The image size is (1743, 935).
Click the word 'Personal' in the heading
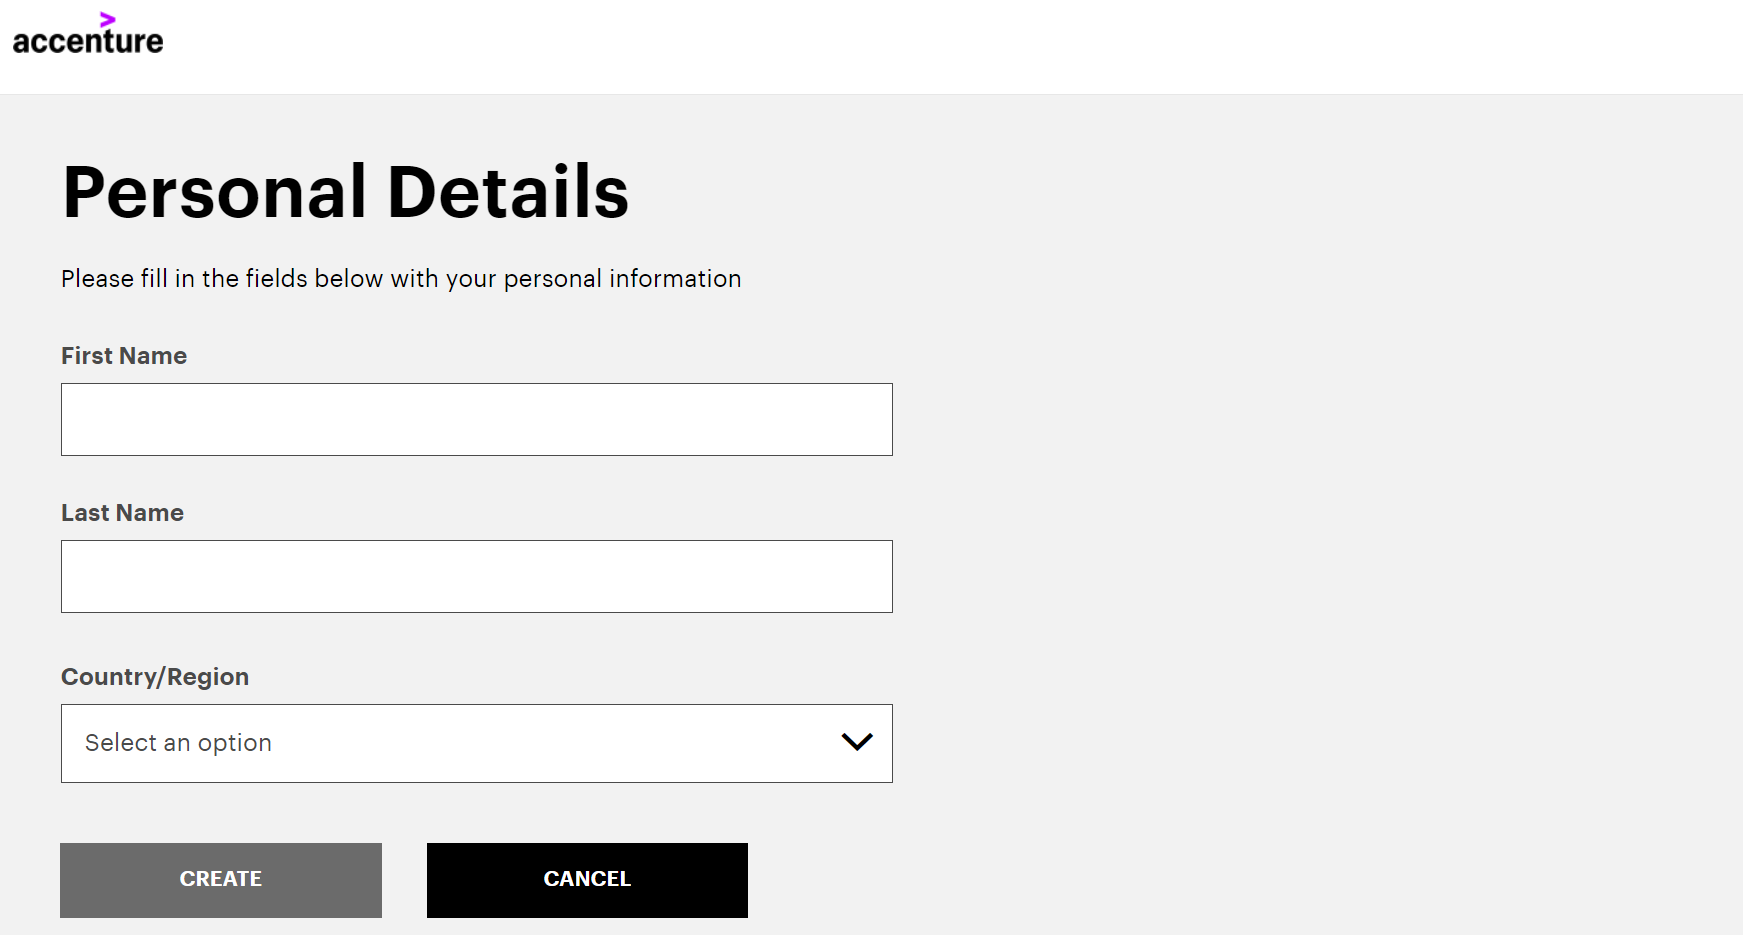[215, 192]
